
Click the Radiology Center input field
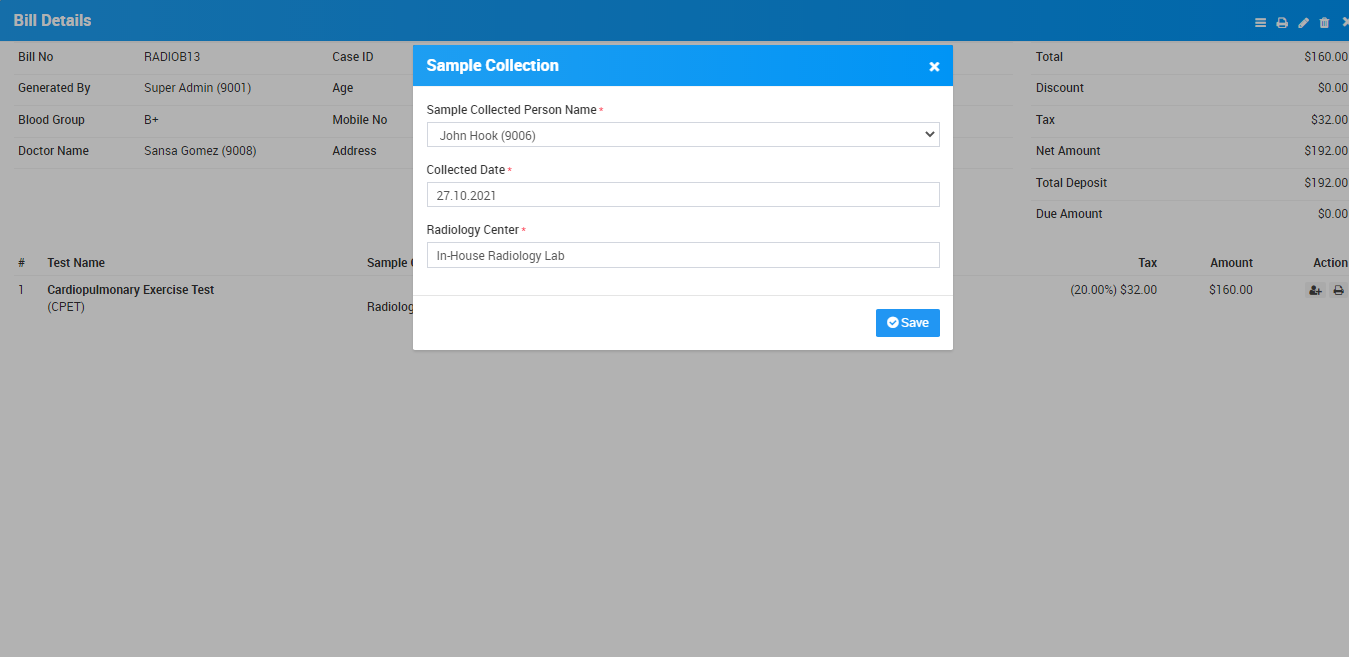[682, 255]
